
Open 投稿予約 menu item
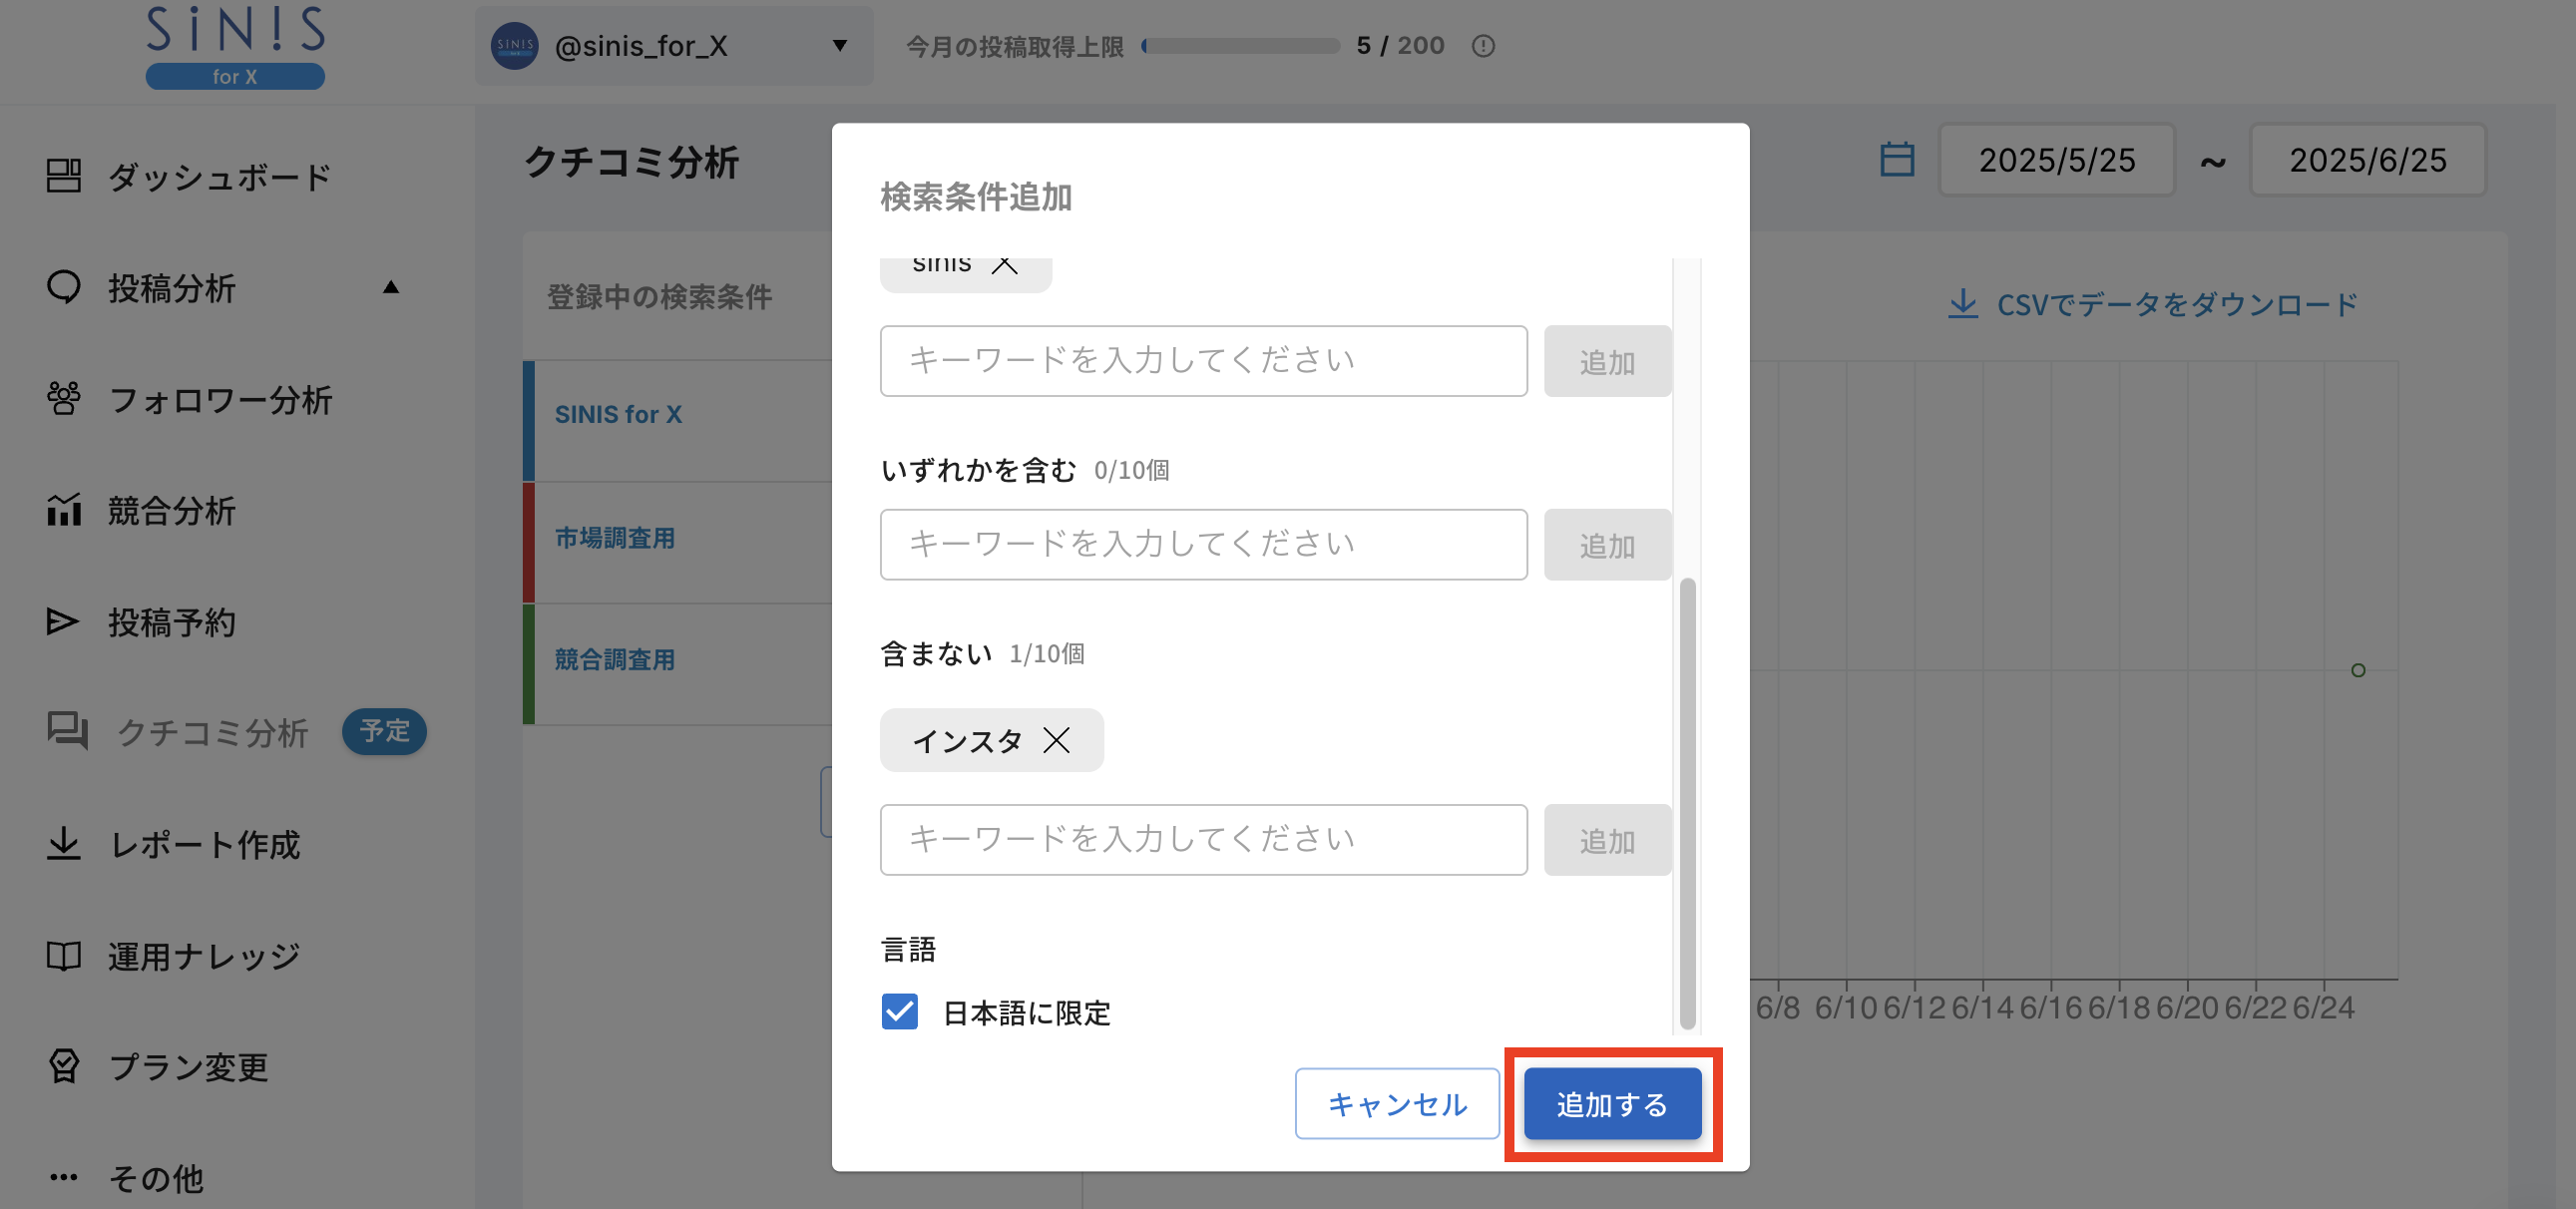pos(171,622)
